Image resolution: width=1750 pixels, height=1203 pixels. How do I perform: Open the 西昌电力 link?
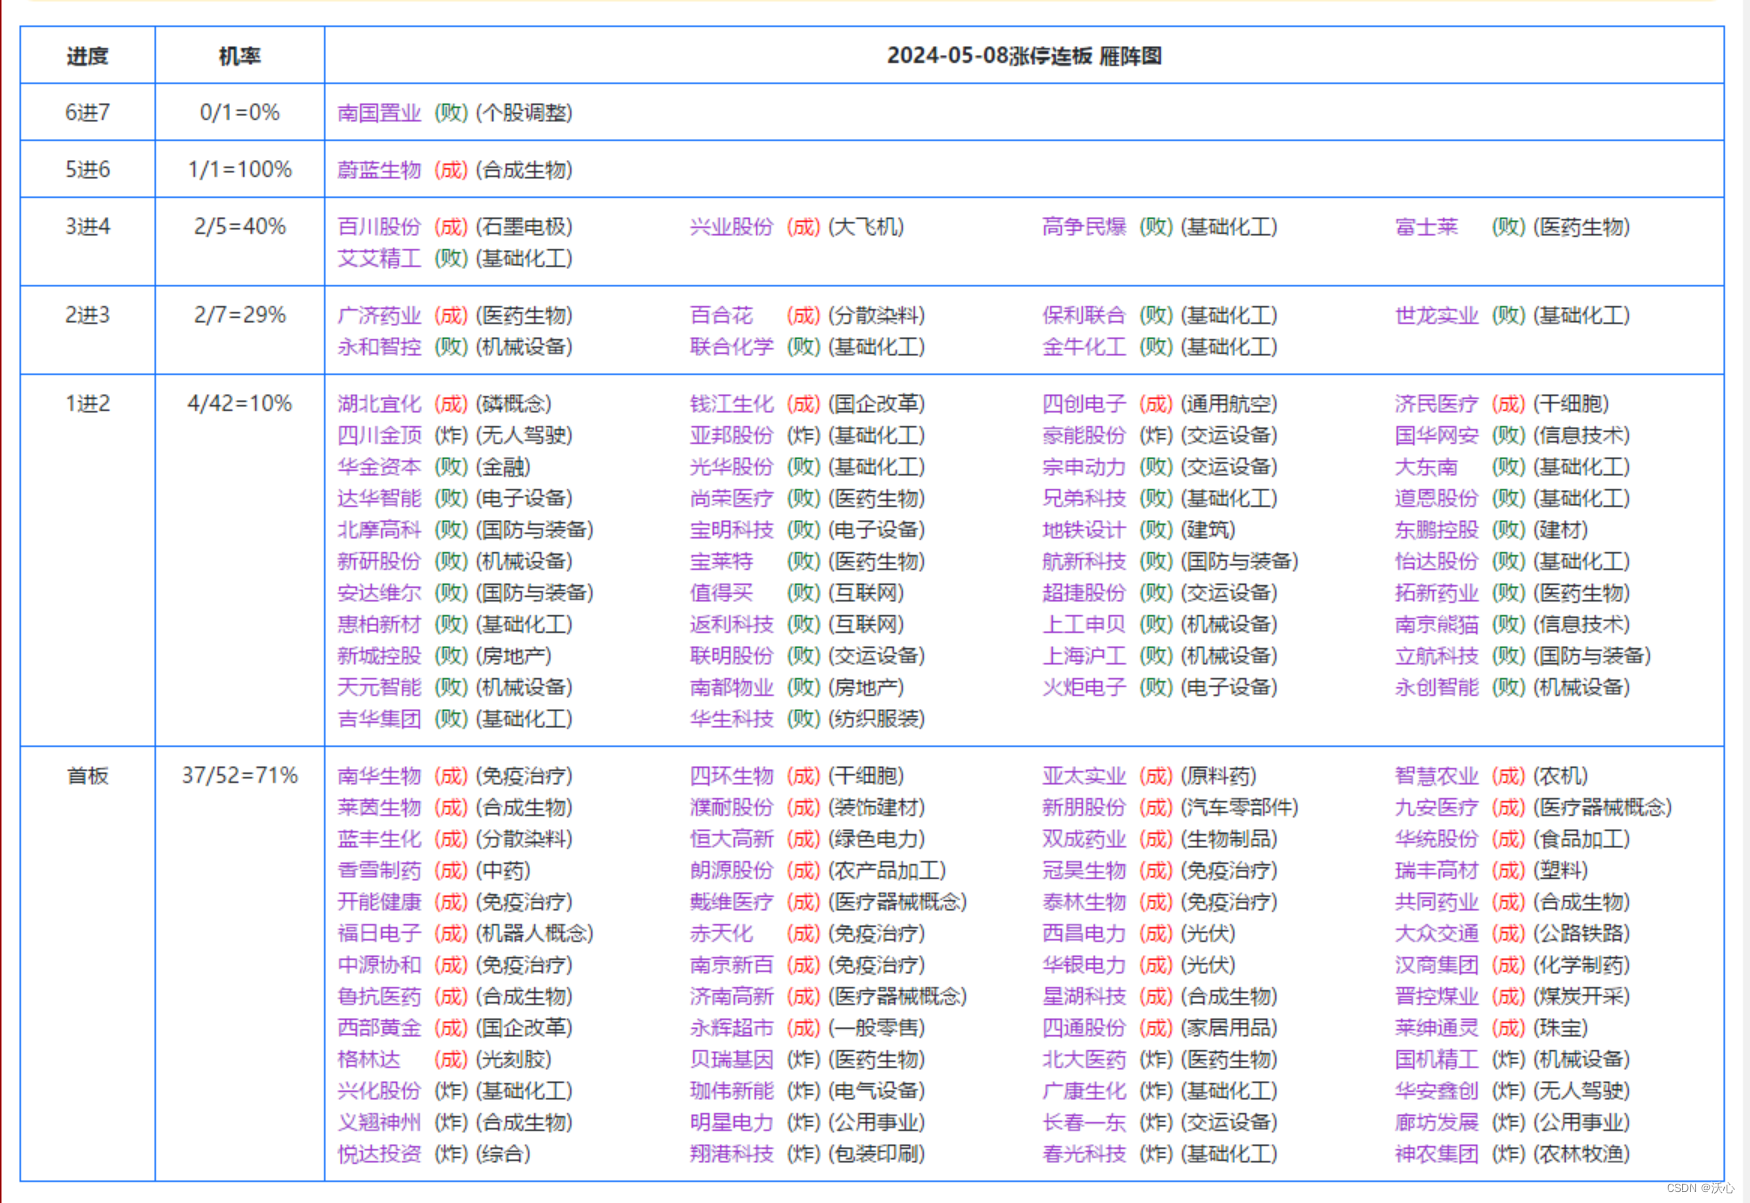(x=1084, y=934)
